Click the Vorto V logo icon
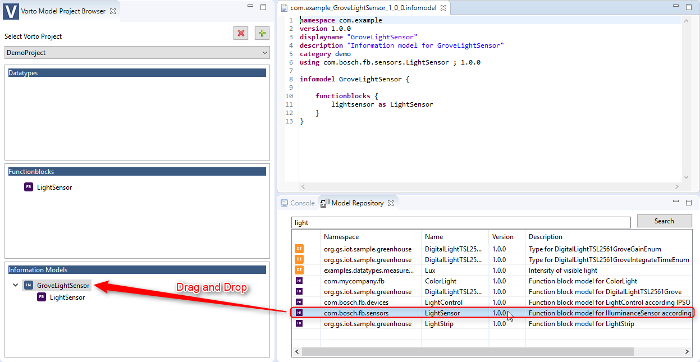The width and height of the screenshot is (700, 362). pos(11,11)
